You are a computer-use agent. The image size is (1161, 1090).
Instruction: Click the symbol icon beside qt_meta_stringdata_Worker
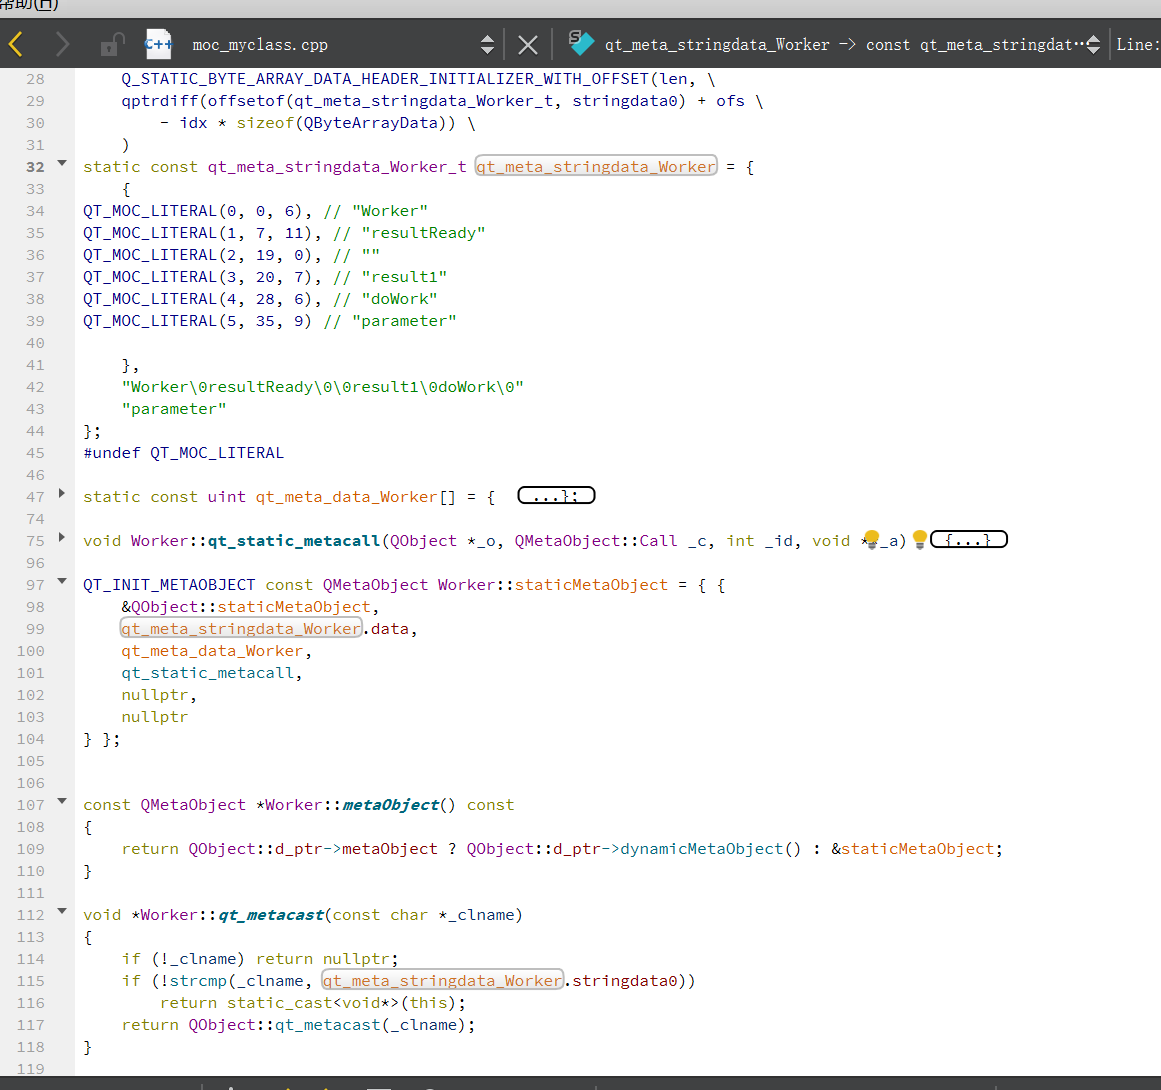pyautogui.click(x=581, y=43)
